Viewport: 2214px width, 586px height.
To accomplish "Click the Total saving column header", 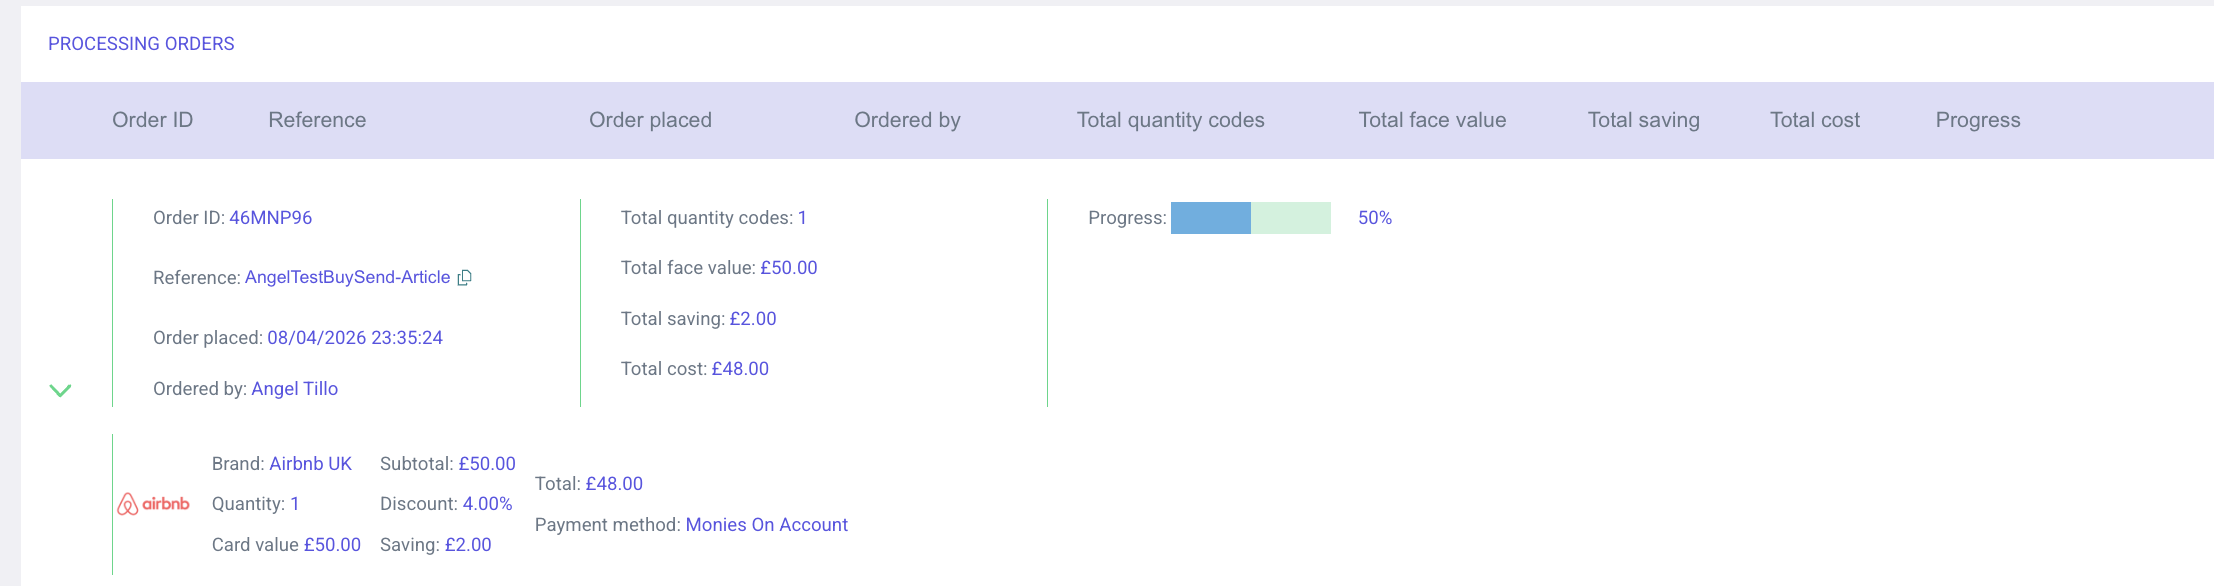I will [x=1643, y=120].
